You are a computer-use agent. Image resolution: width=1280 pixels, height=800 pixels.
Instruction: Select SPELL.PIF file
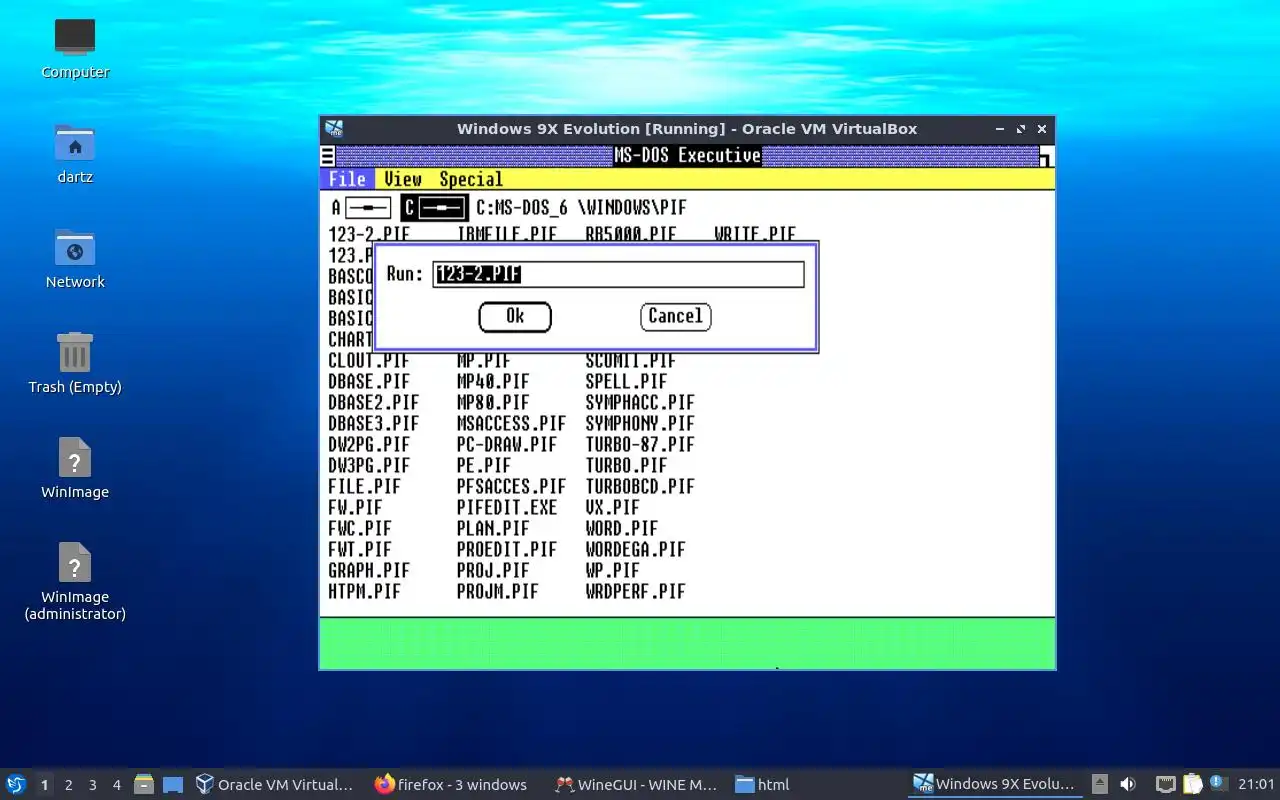(x=626, y=381)
